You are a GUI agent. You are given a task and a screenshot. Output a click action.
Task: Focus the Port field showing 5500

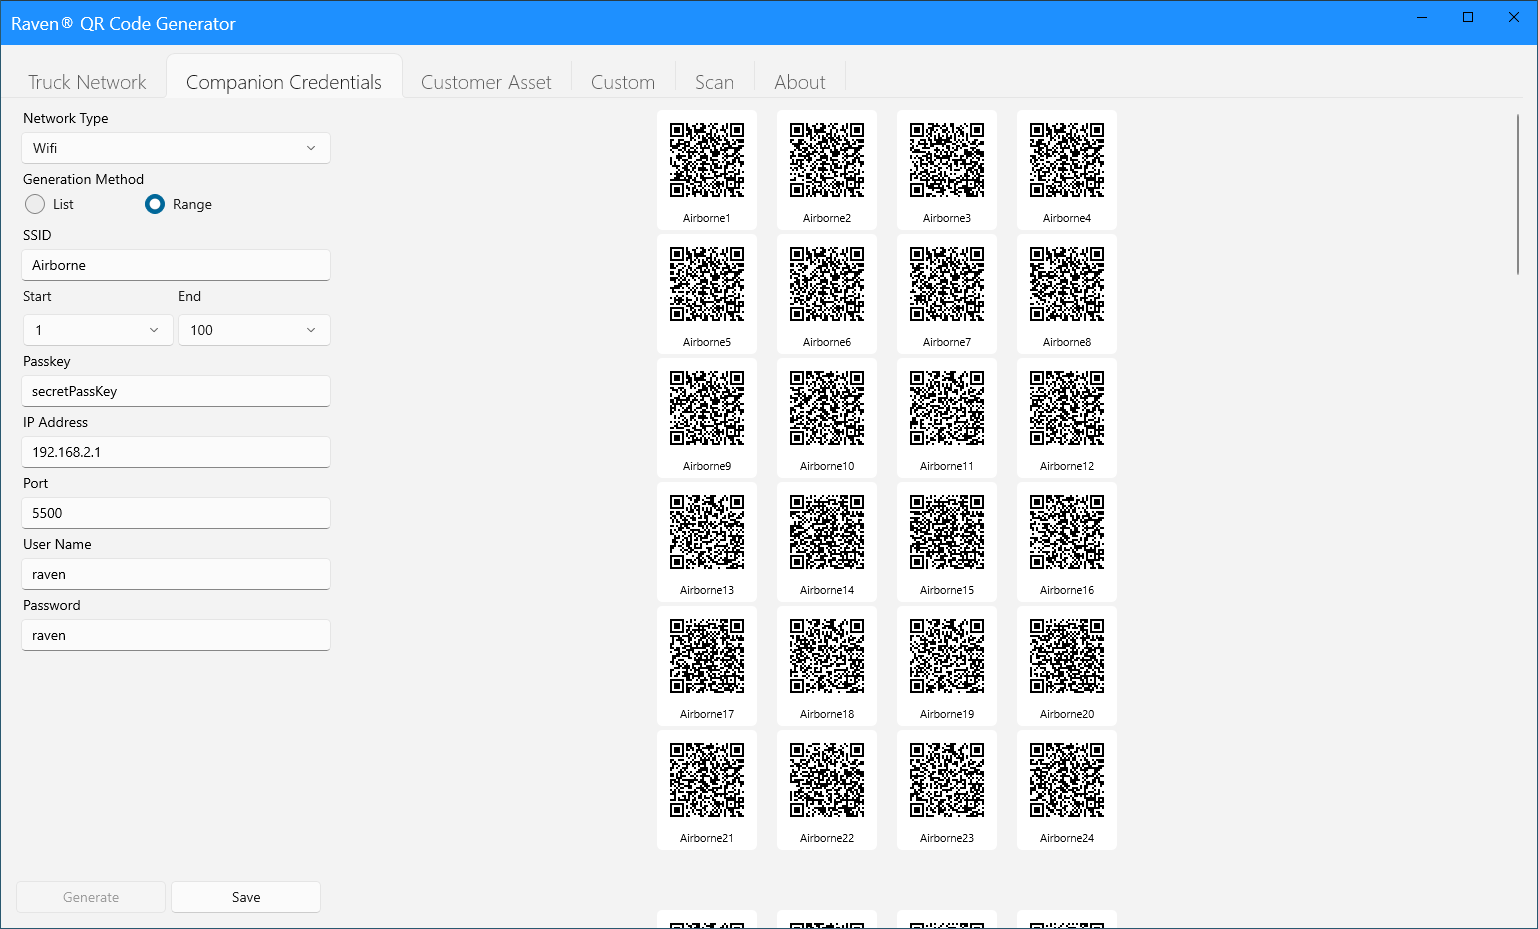[176, 513]
